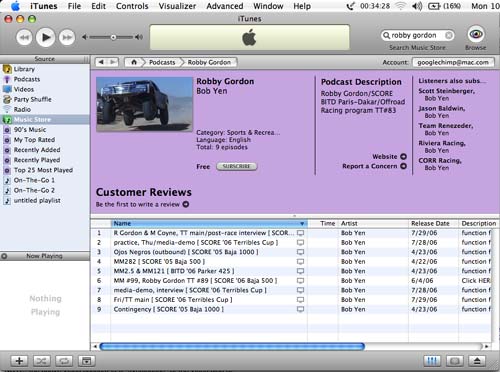Sort by the Artist column header
Screen dimensions: 500x372
(x=373, y=223)
